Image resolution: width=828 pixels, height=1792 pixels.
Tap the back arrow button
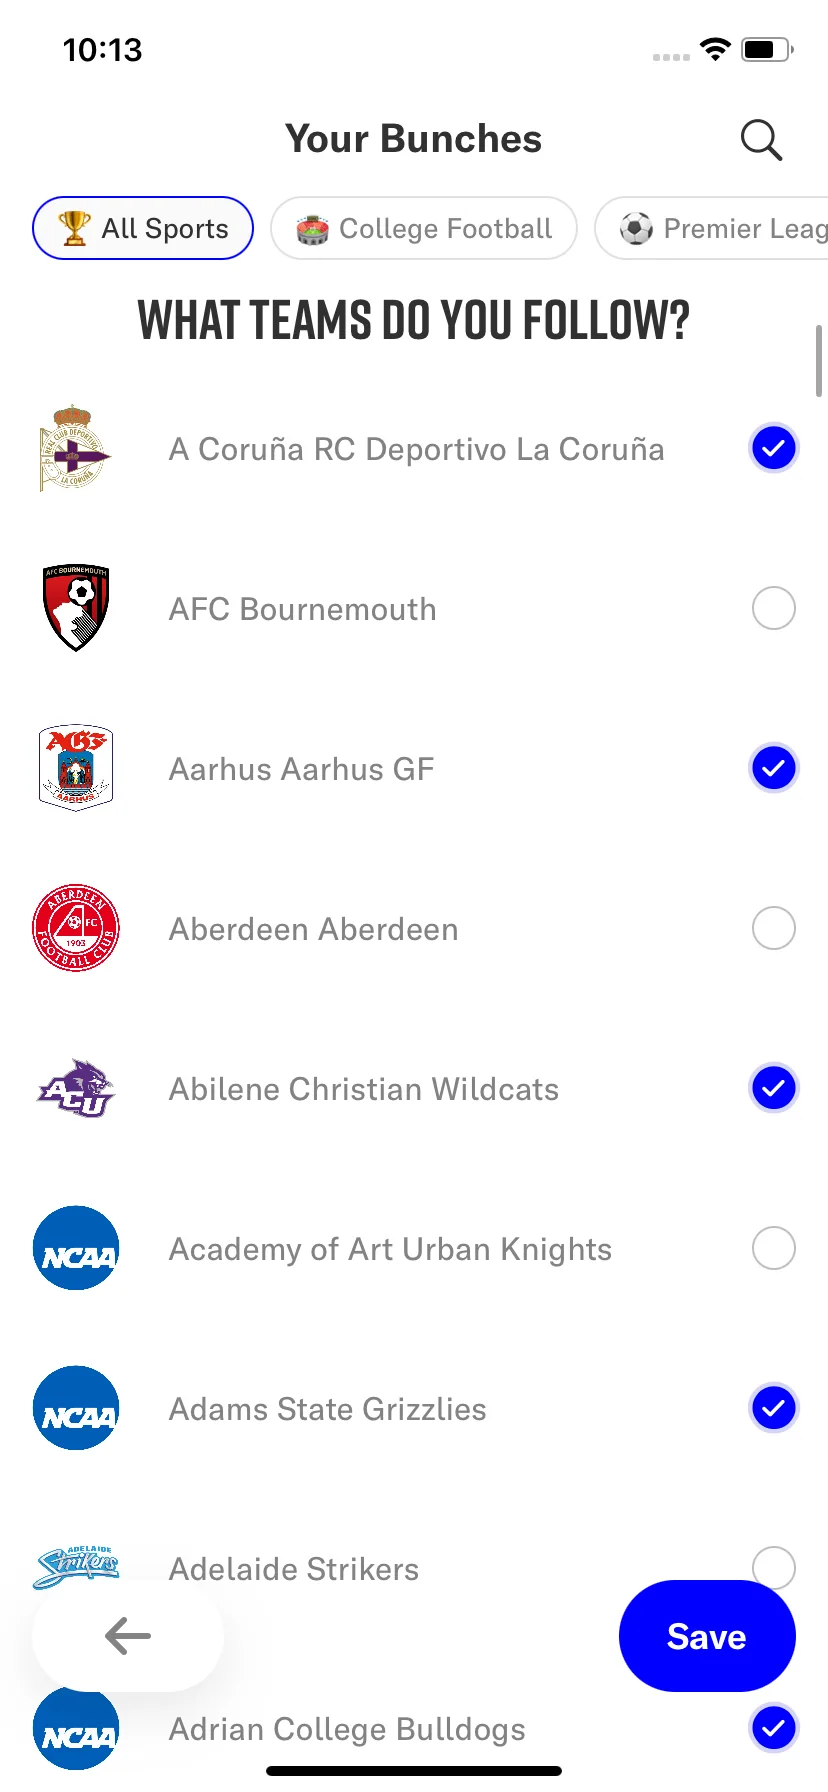pos(128,1636)
